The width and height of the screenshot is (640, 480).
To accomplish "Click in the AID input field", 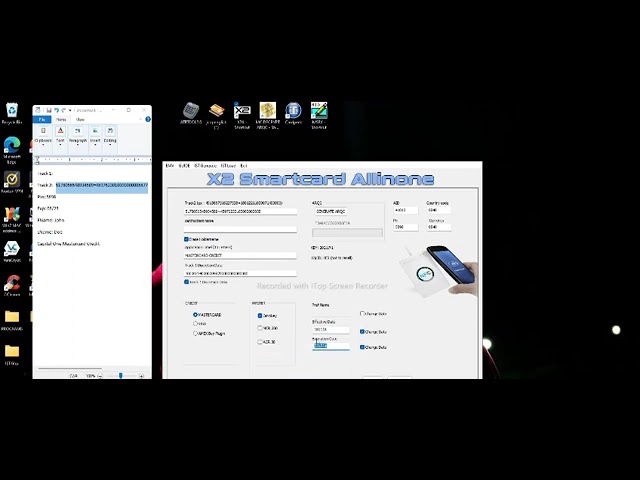I will pos(405,210).
